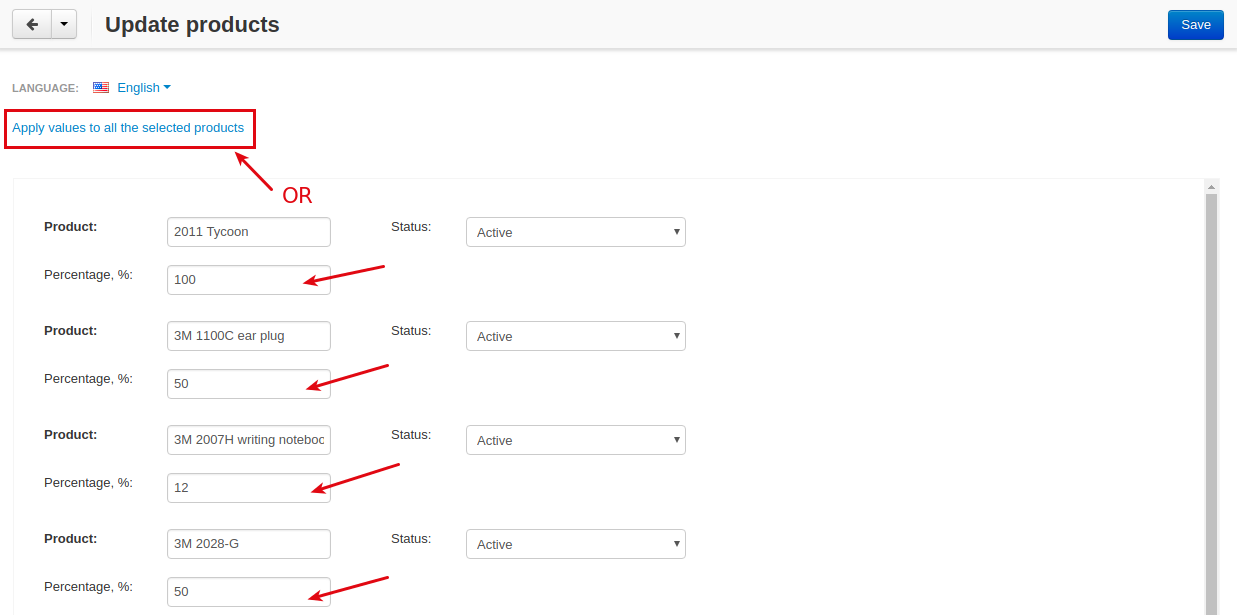Go back using the left arrow button
1237x615 pixels.
coord(31,25)
